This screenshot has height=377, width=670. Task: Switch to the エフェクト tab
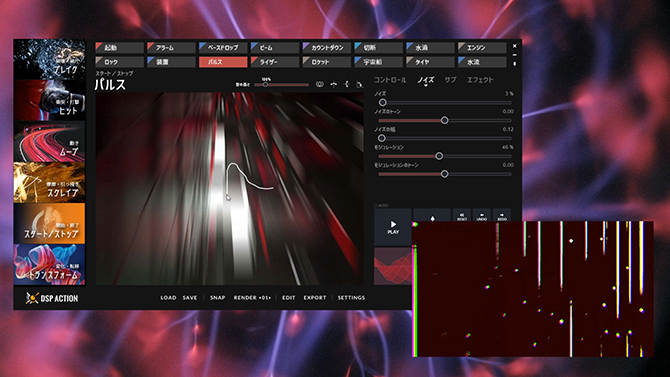click(x=480, y=80)
